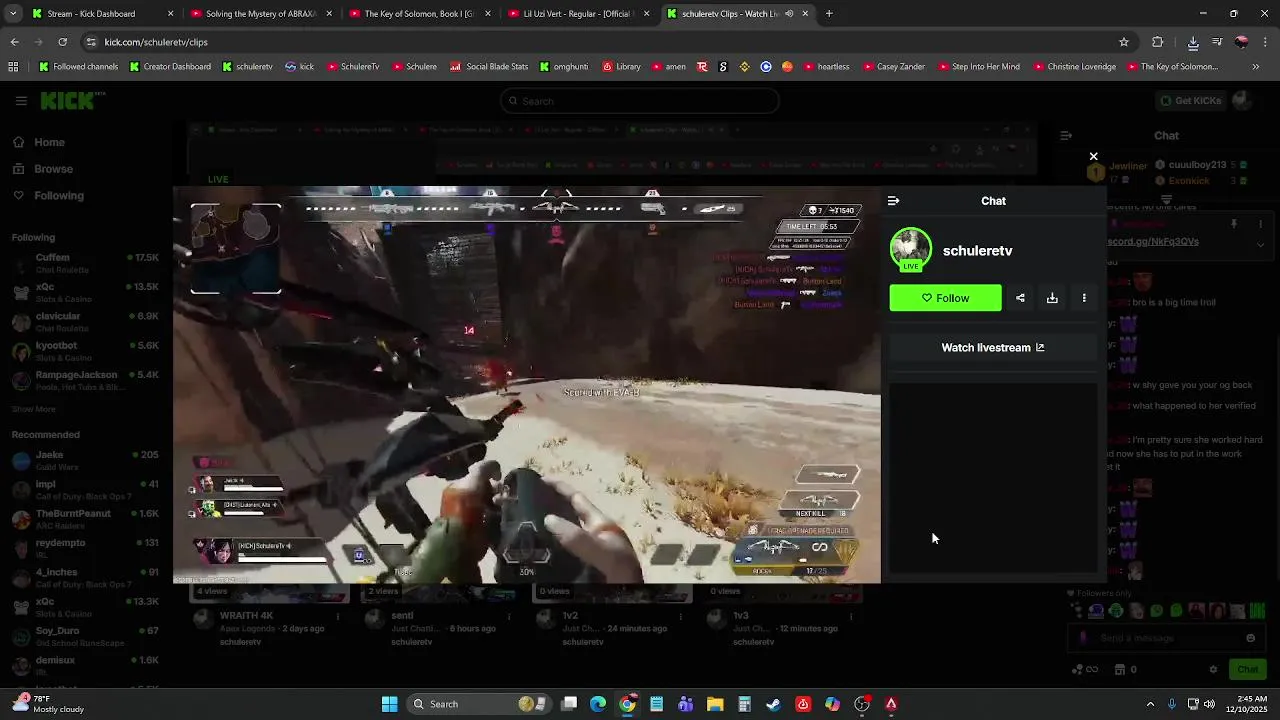This screenshot has width=1280, height=720.
Task: Open Microsoft Edge from taskbar
Action: tap(598, 704)
